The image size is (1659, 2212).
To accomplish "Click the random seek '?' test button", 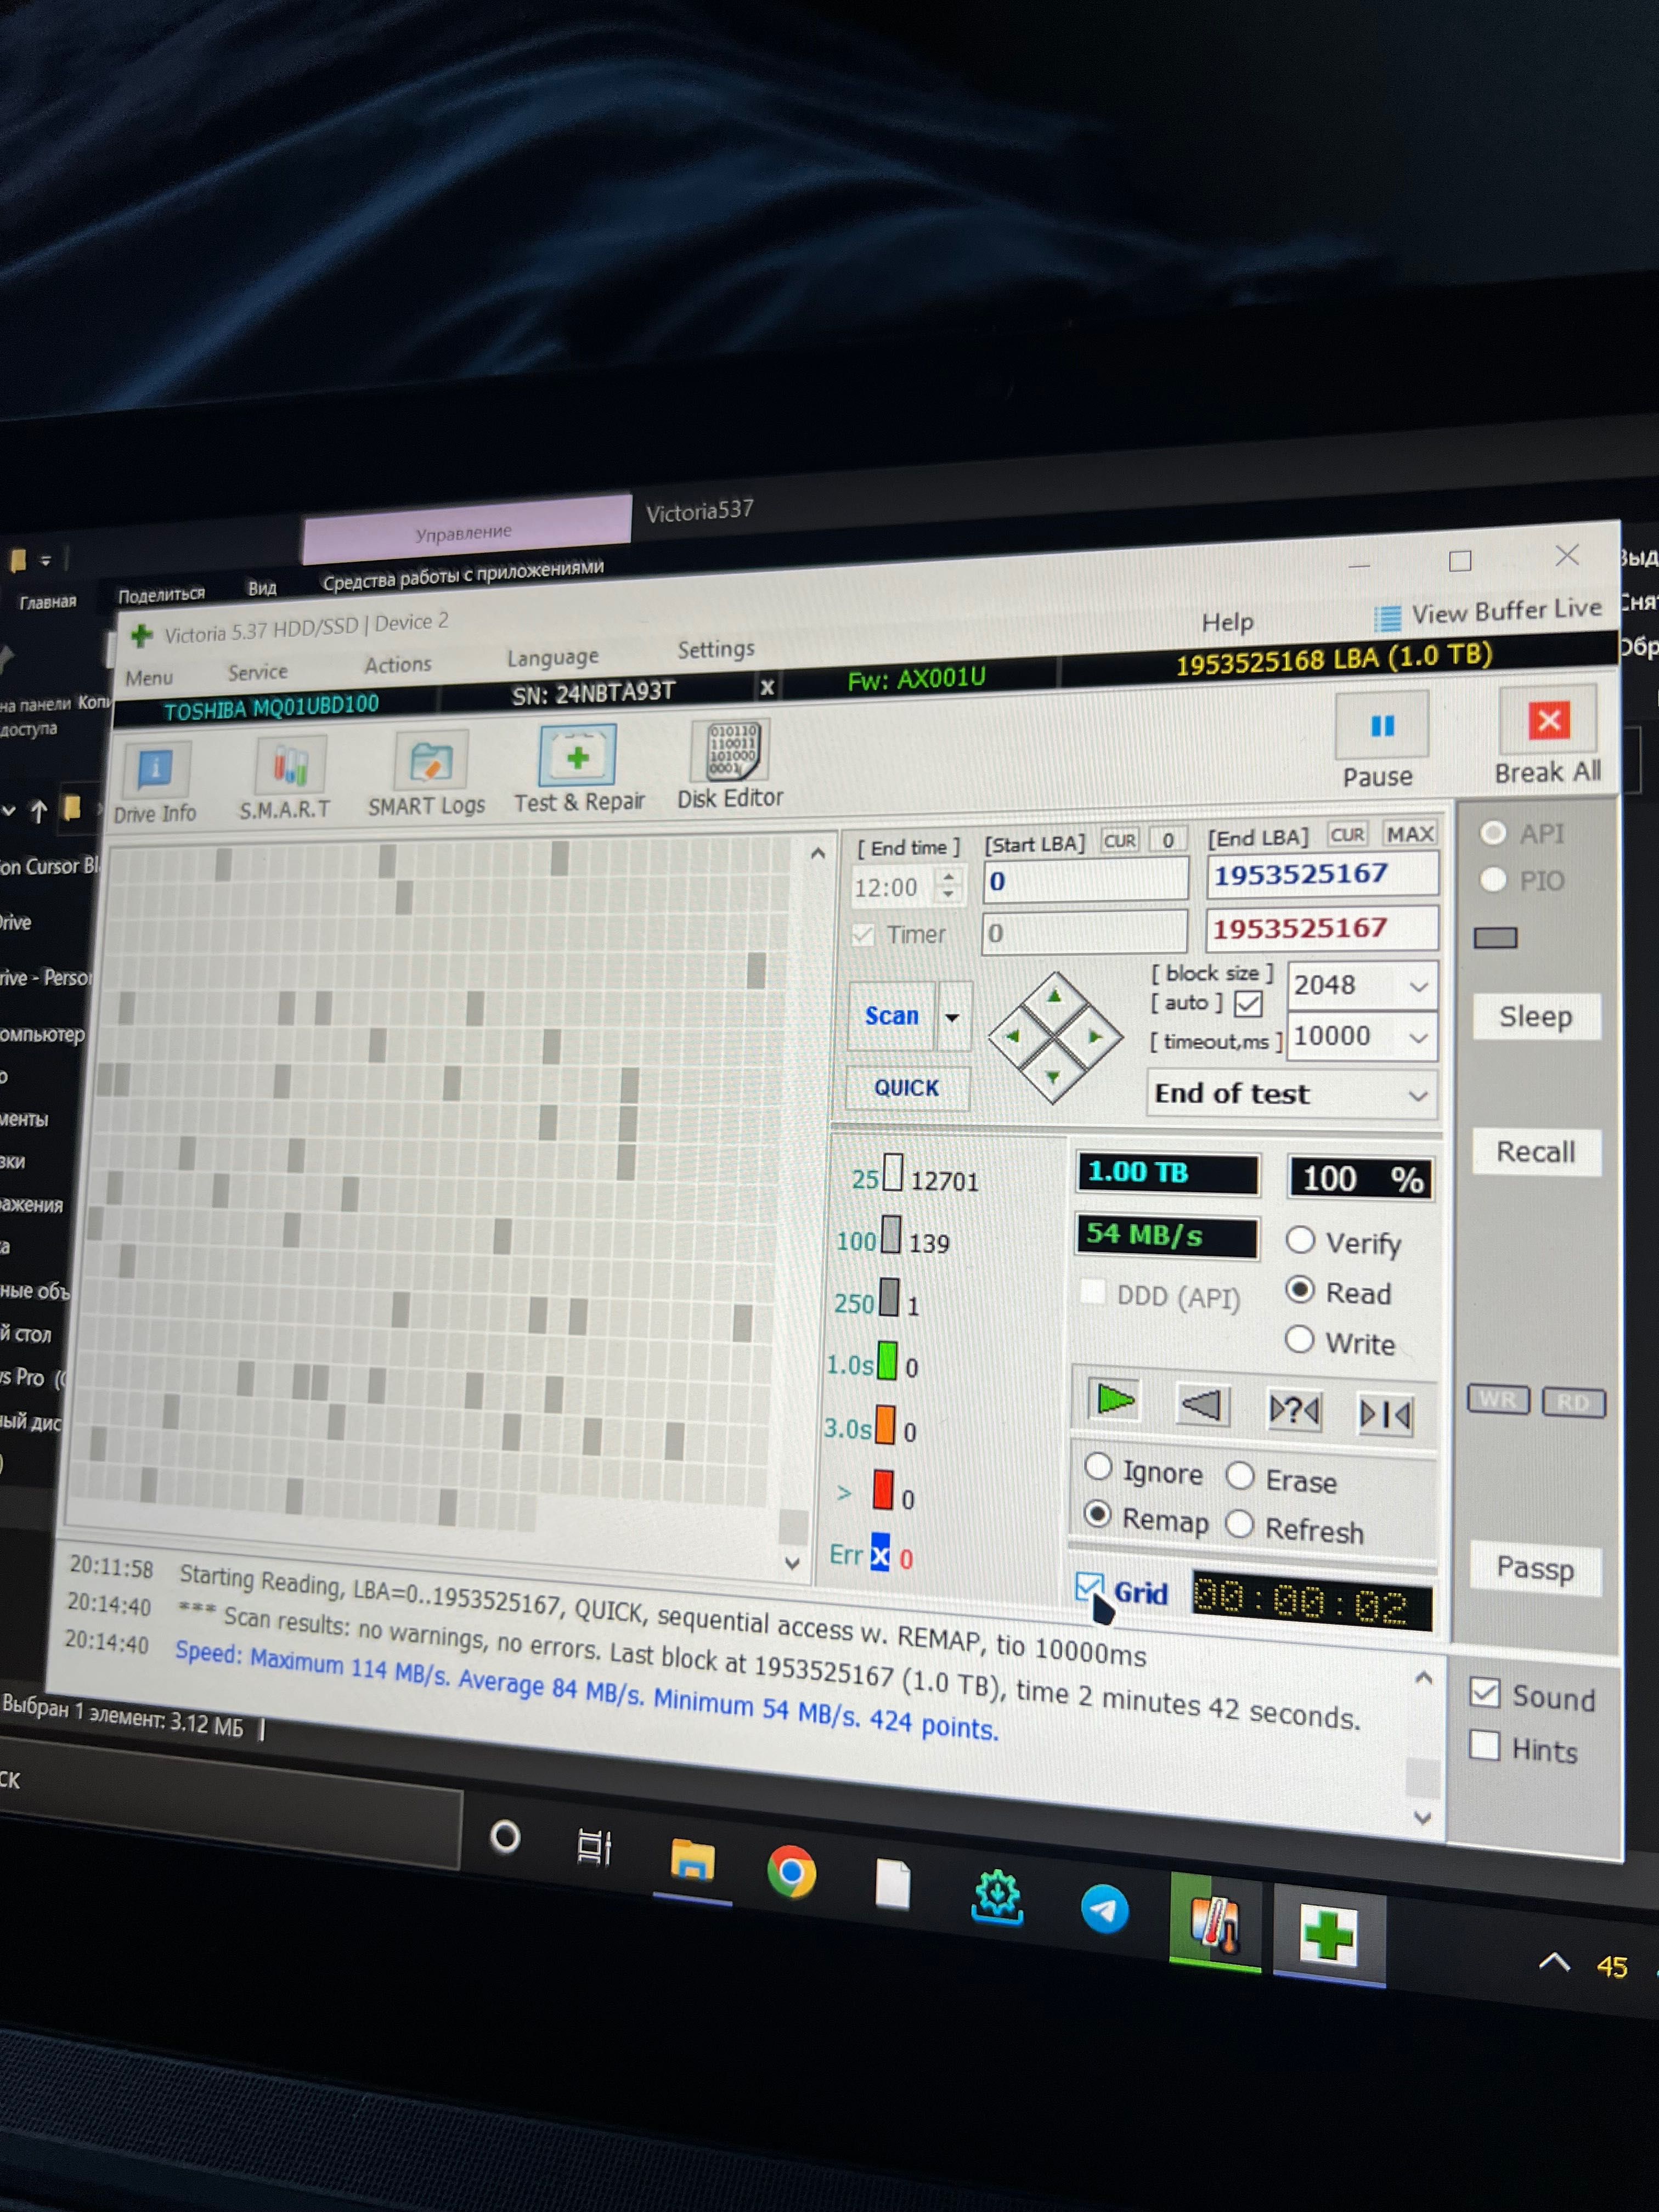I will pos(1294,1410).
